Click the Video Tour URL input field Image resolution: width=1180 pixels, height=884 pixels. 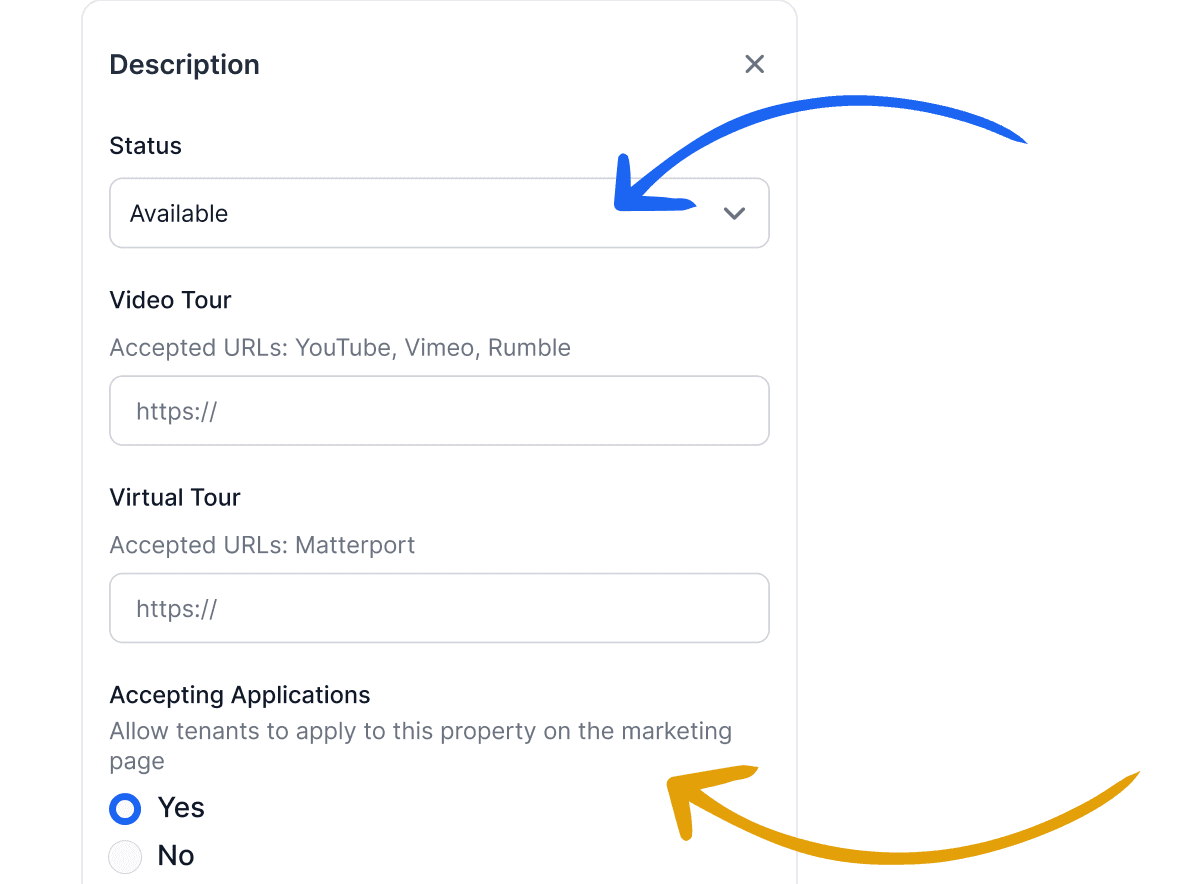tap(440, 410)
